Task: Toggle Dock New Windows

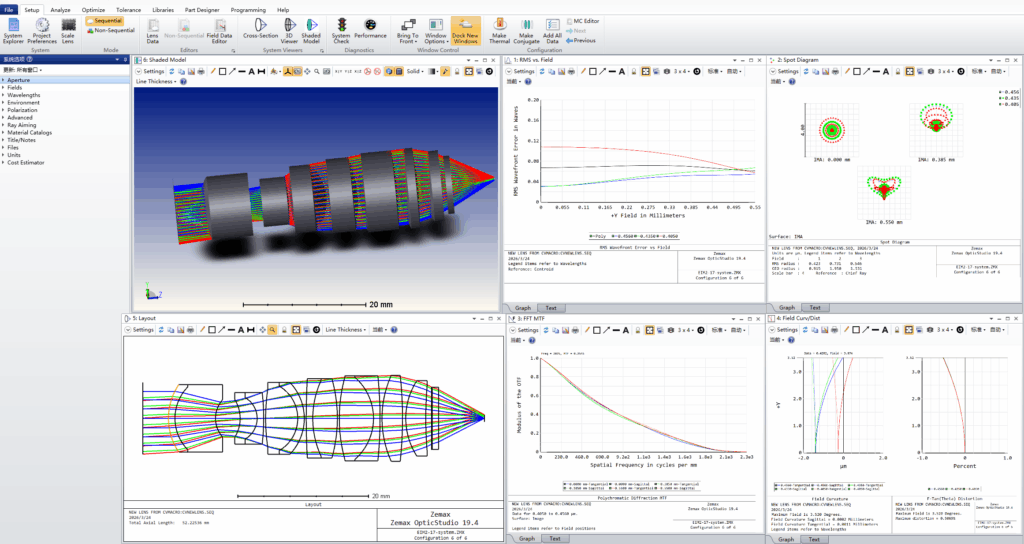Action: (x=465, y=29)
